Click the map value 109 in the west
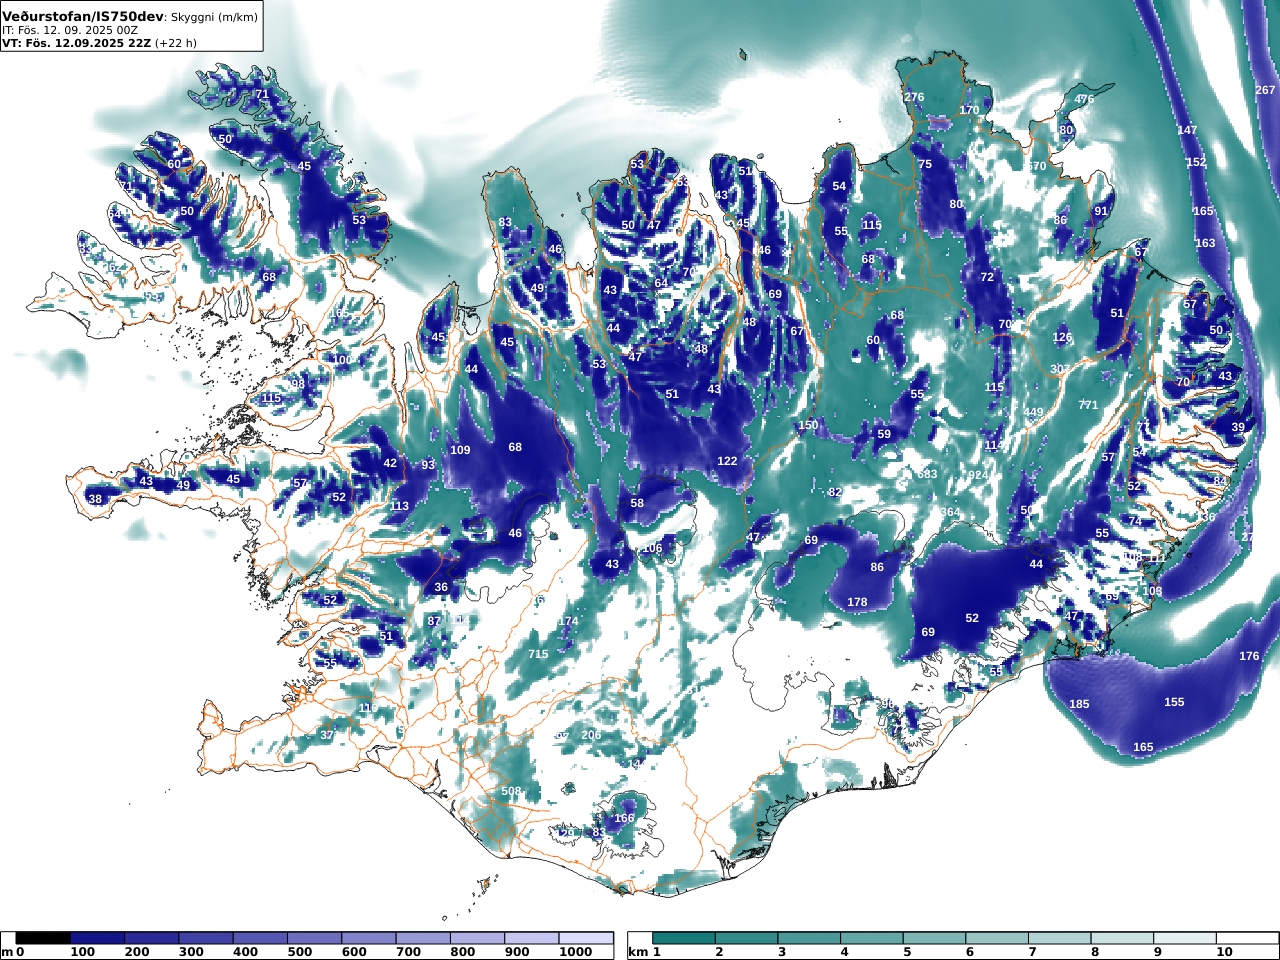The width and height of the screenshot is (1280, 960). click(460, 450)
